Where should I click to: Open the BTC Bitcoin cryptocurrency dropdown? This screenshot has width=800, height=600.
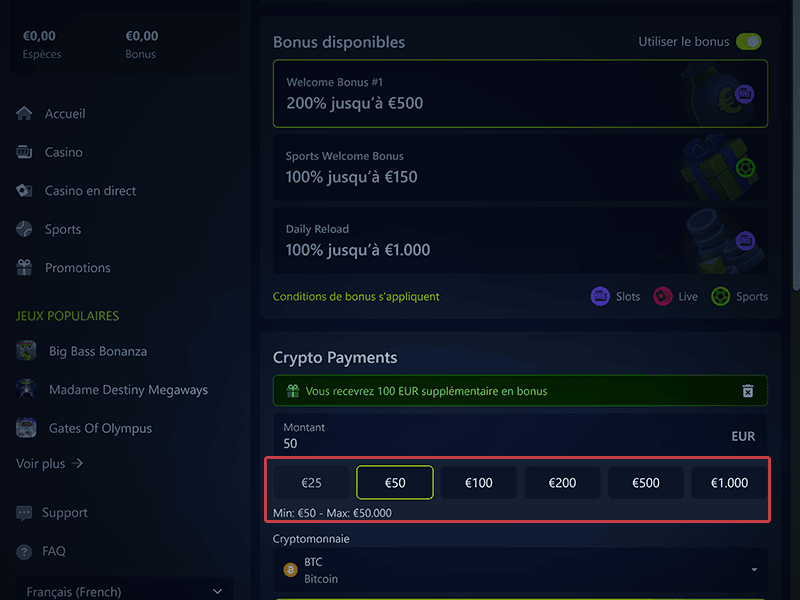[x=520, y=570]
